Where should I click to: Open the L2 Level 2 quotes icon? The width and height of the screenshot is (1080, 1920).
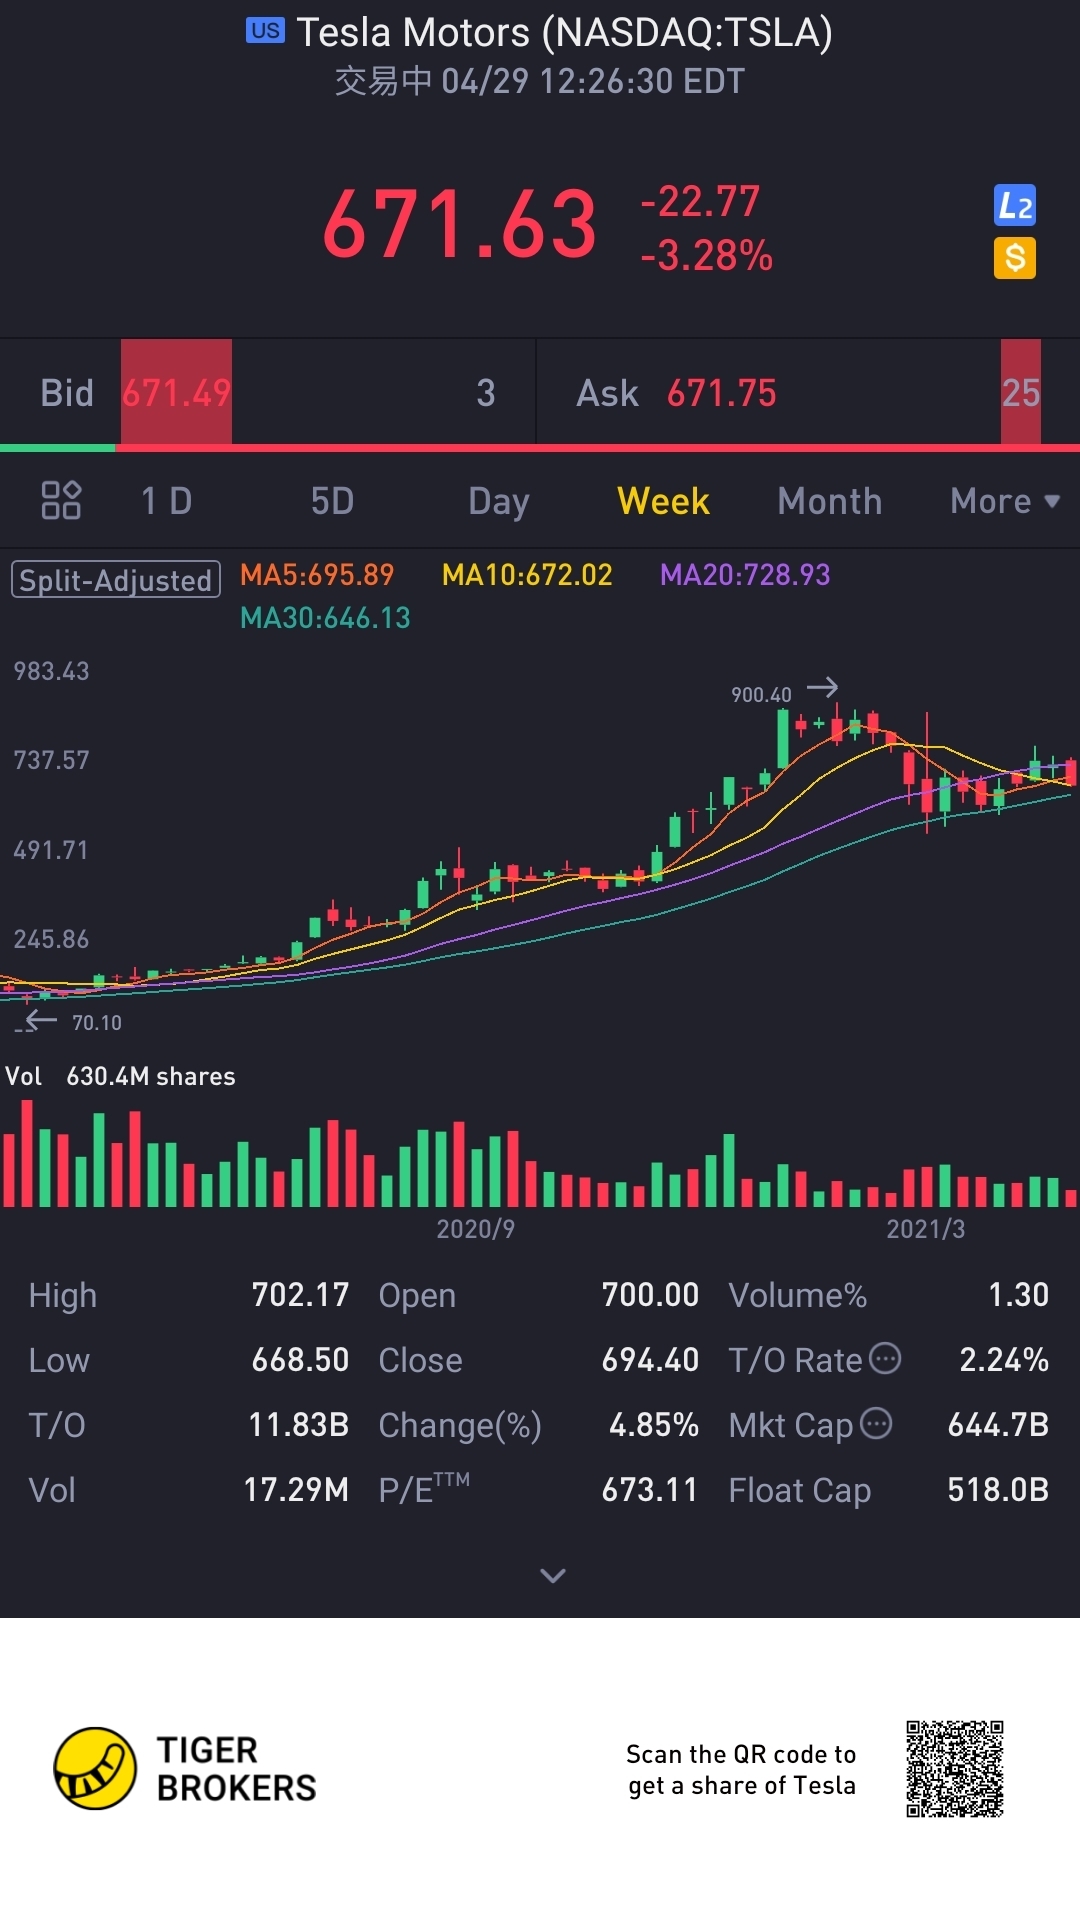[x=1014, y=205]
